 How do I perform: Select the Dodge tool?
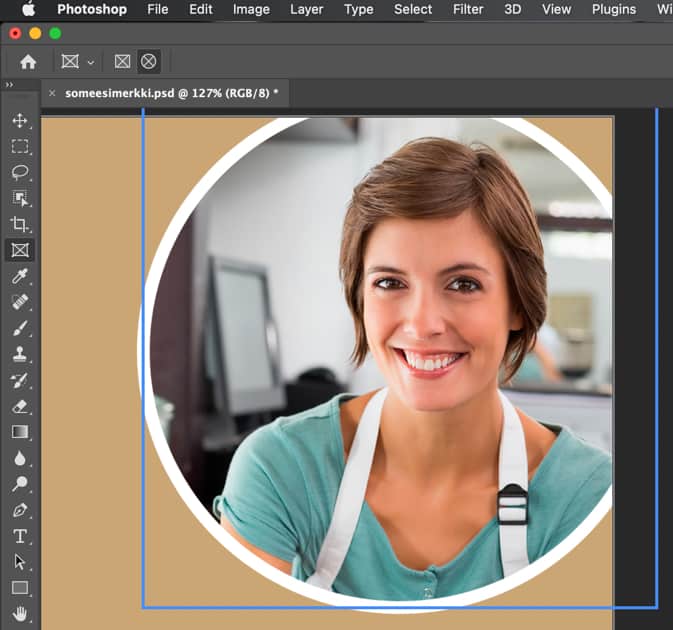20,484
